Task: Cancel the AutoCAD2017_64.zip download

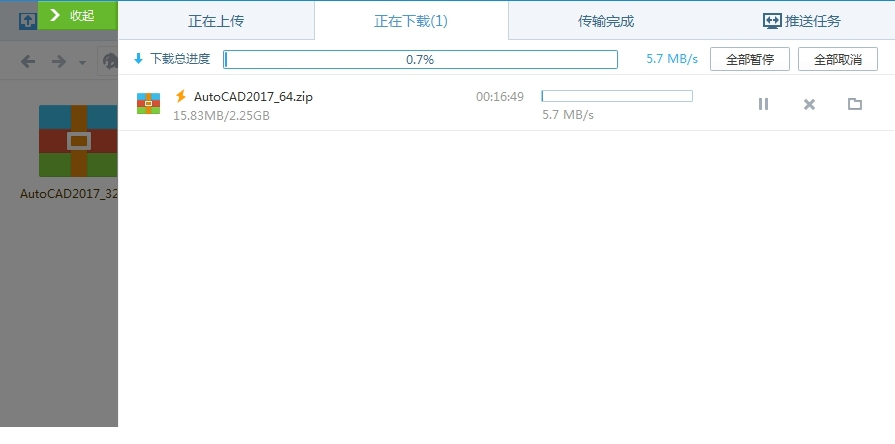Action: [x=809, y=104]
